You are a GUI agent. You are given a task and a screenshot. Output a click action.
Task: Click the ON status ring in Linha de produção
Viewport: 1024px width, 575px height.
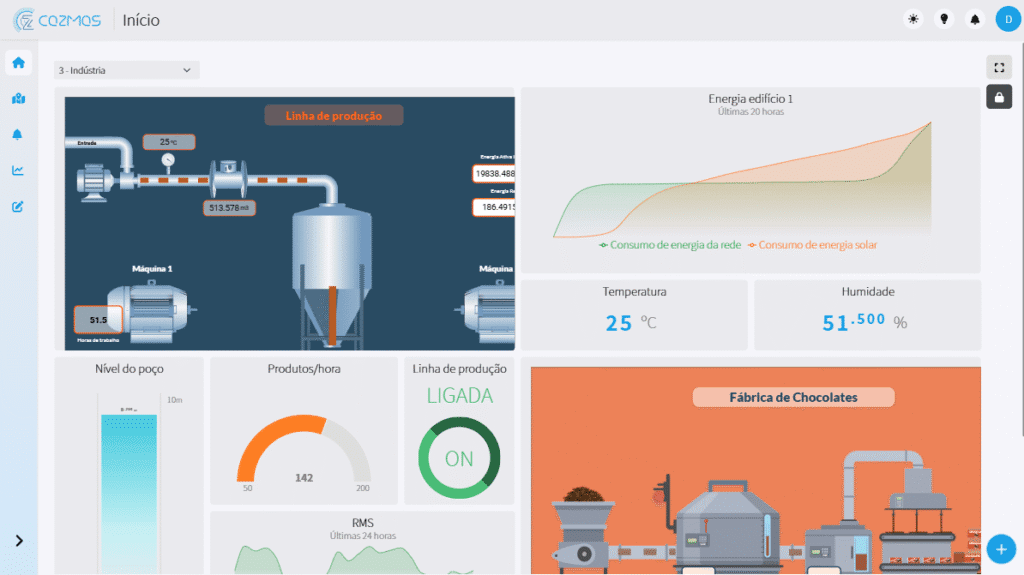pyautogui.click(x=459, y=459)
